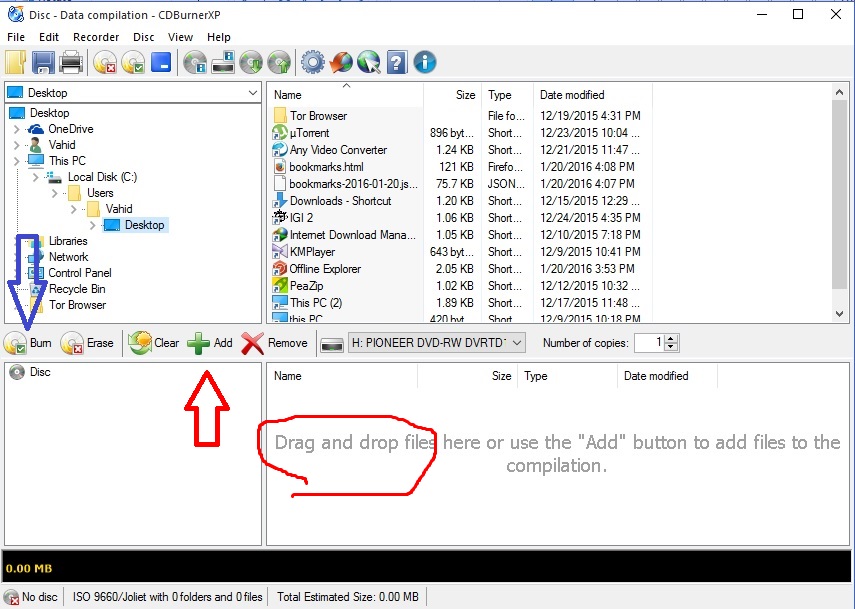Click the drive icon beside the recorder dropdown
Image resolution: width=855 pixels, height=609 pixels.
(x=332, y=344)
